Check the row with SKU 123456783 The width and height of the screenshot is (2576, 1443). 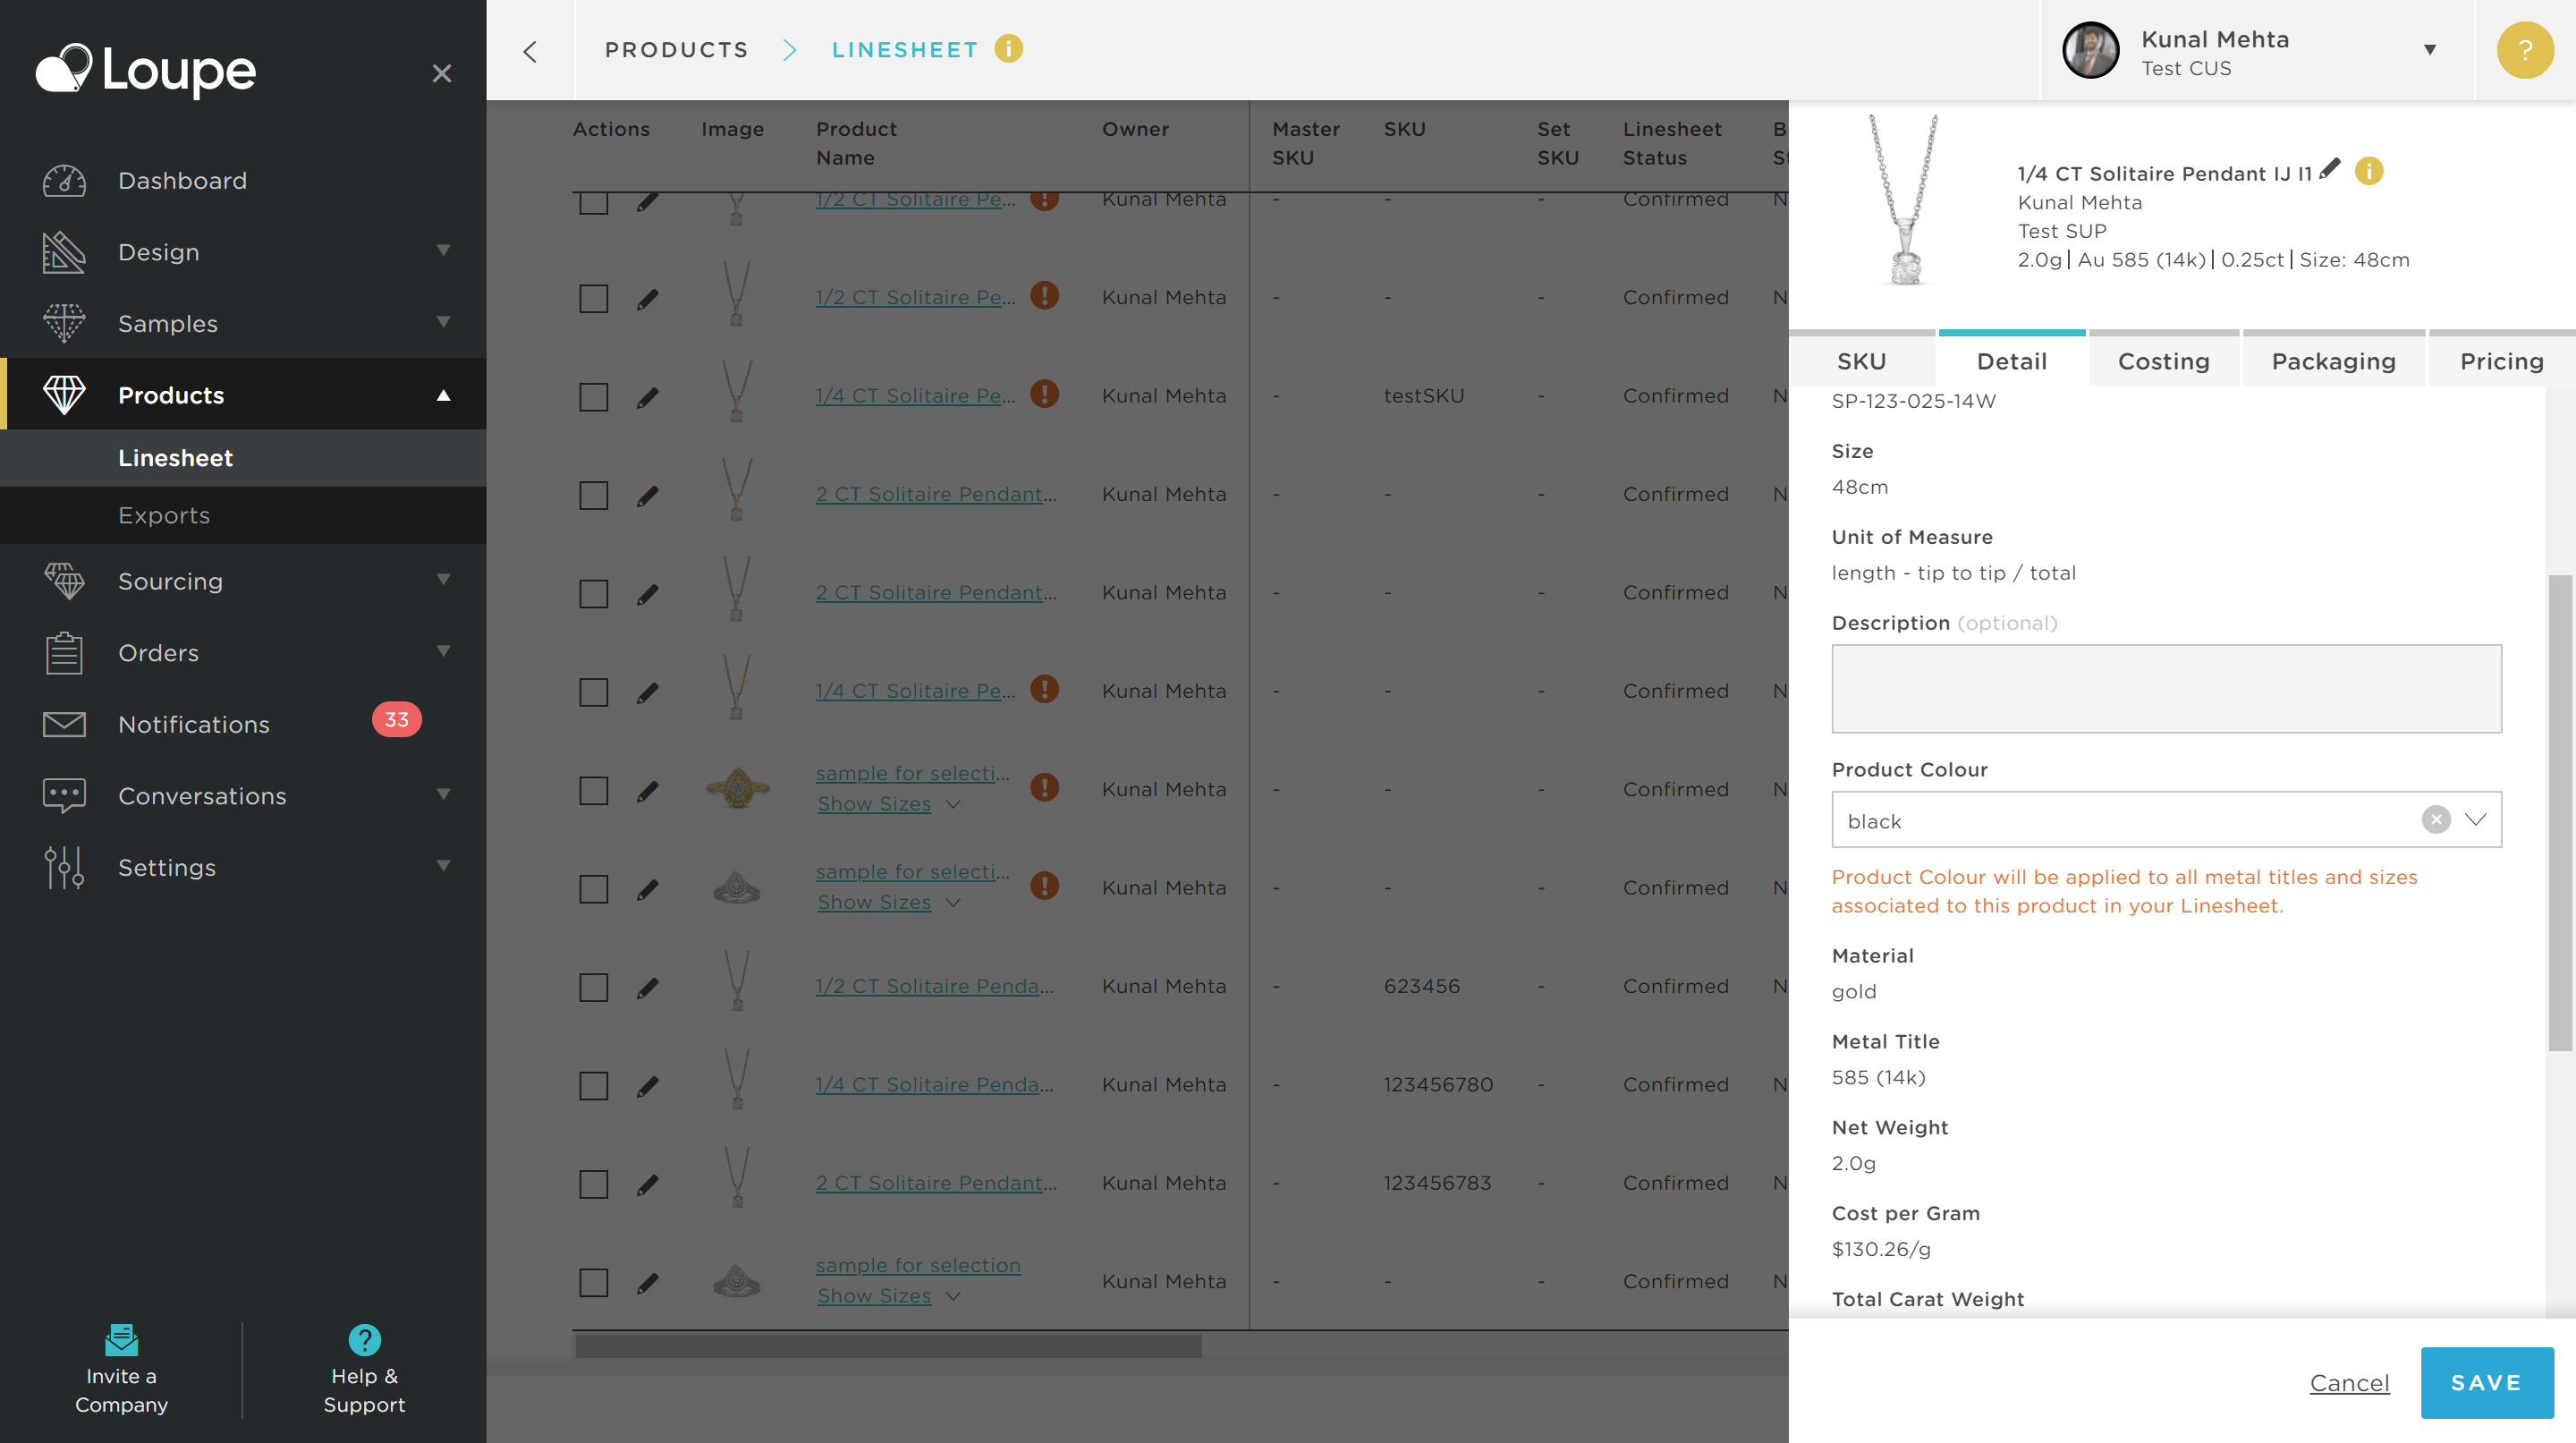(593, 1184)
